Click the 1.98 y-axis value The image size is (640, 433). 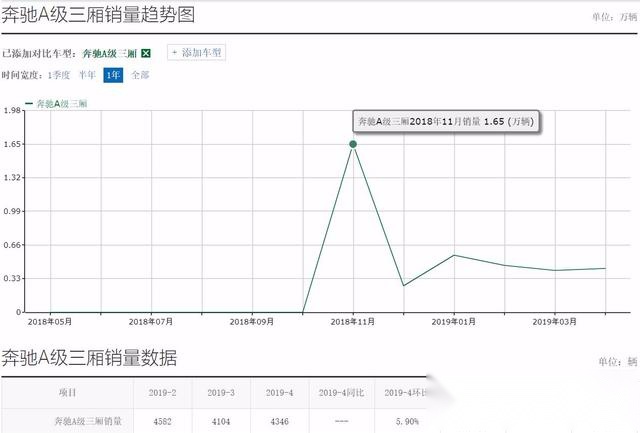pos(12,110)
